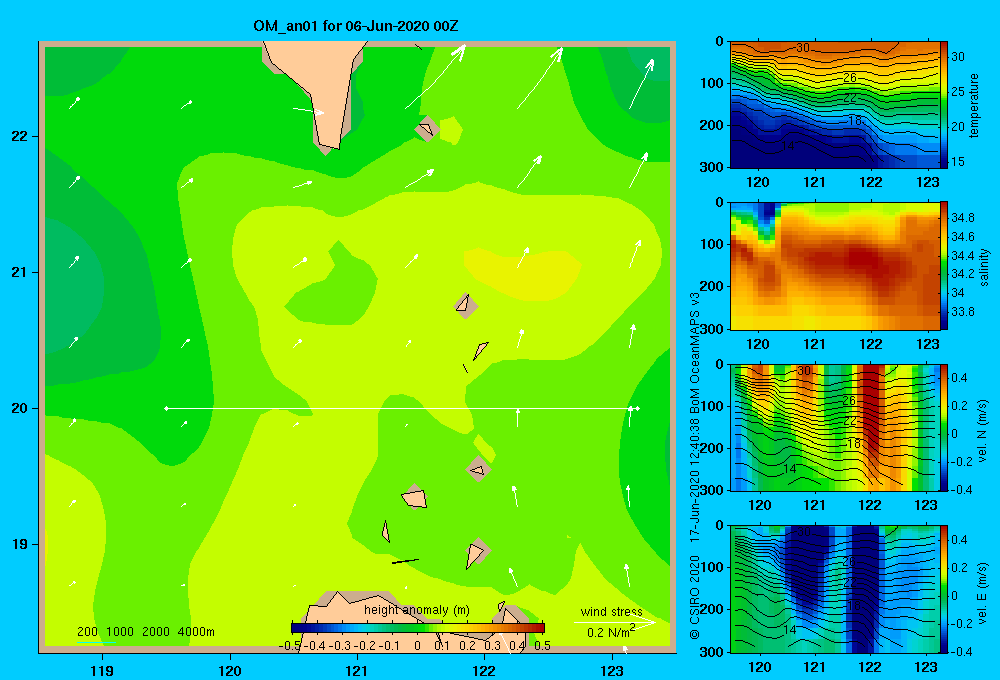The height and width of the screenshot is (680, 1000).
Task: Click main map latitude axis label 22
Action: pyautogui.click(x=19, y=136)
